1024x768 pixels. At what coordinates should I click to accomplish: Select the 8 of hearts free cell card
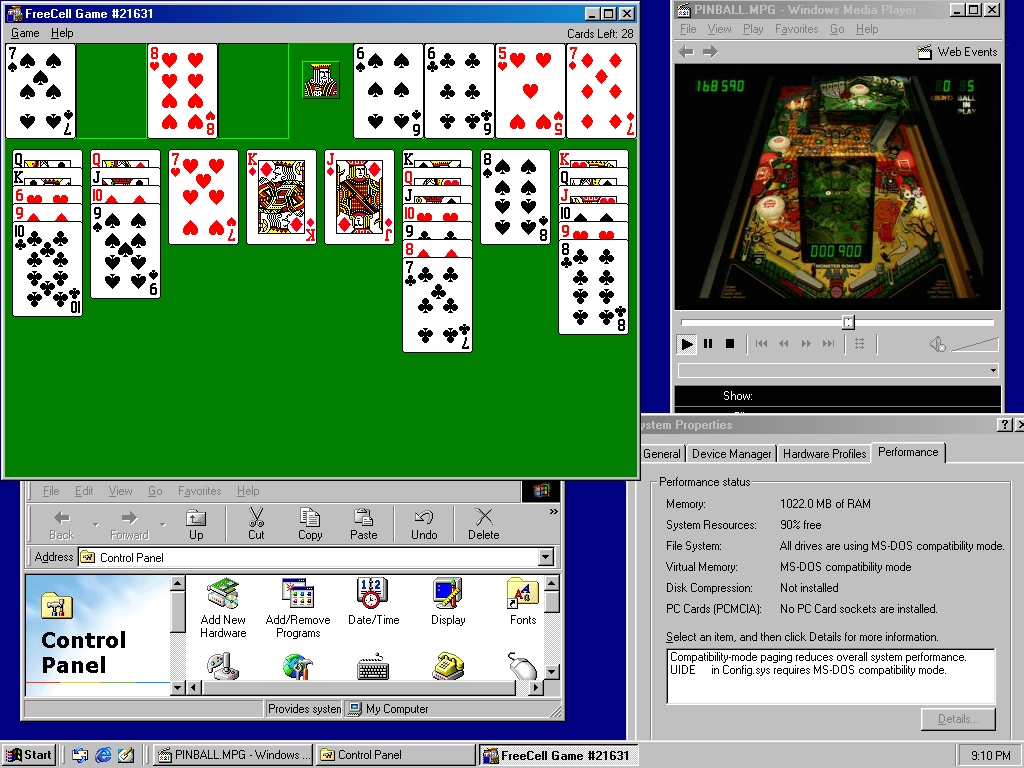(182, 91)
